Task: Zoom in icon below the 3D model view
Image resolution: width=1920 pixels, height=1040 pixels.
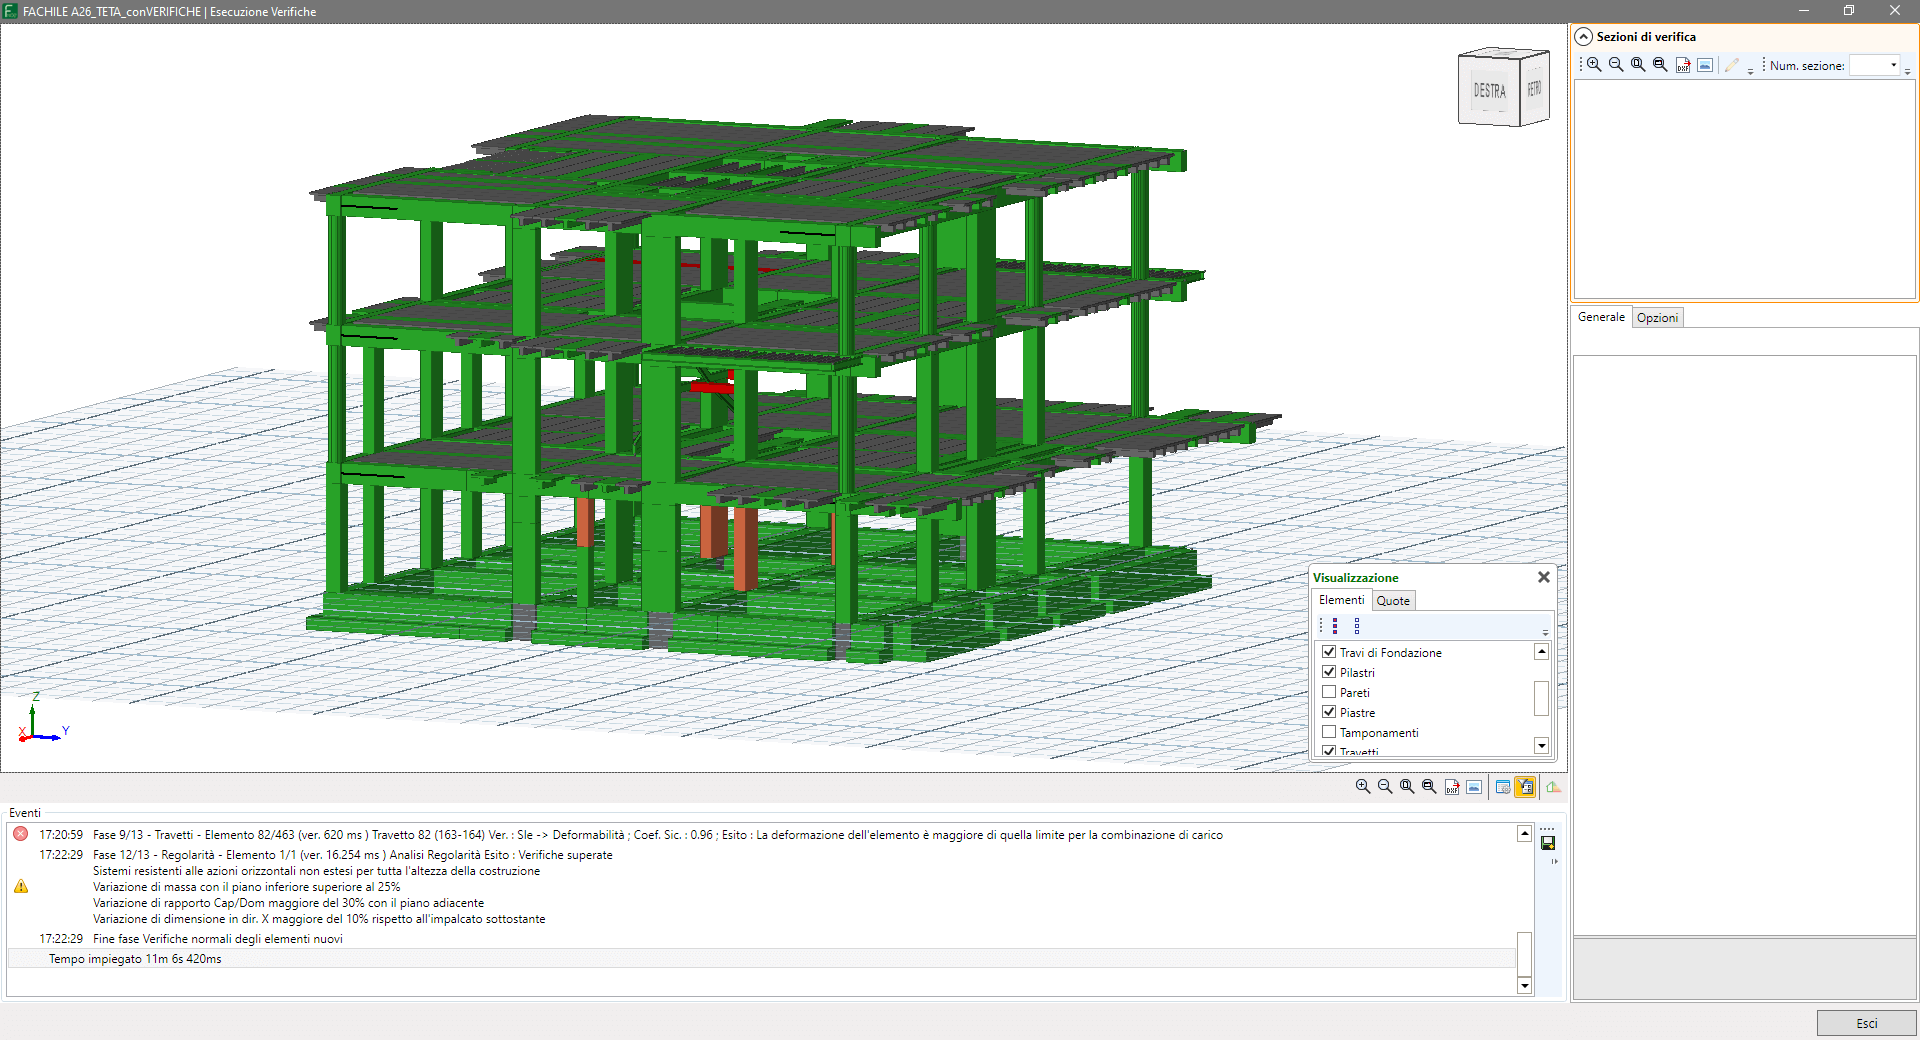Action: click(1363, 787)
